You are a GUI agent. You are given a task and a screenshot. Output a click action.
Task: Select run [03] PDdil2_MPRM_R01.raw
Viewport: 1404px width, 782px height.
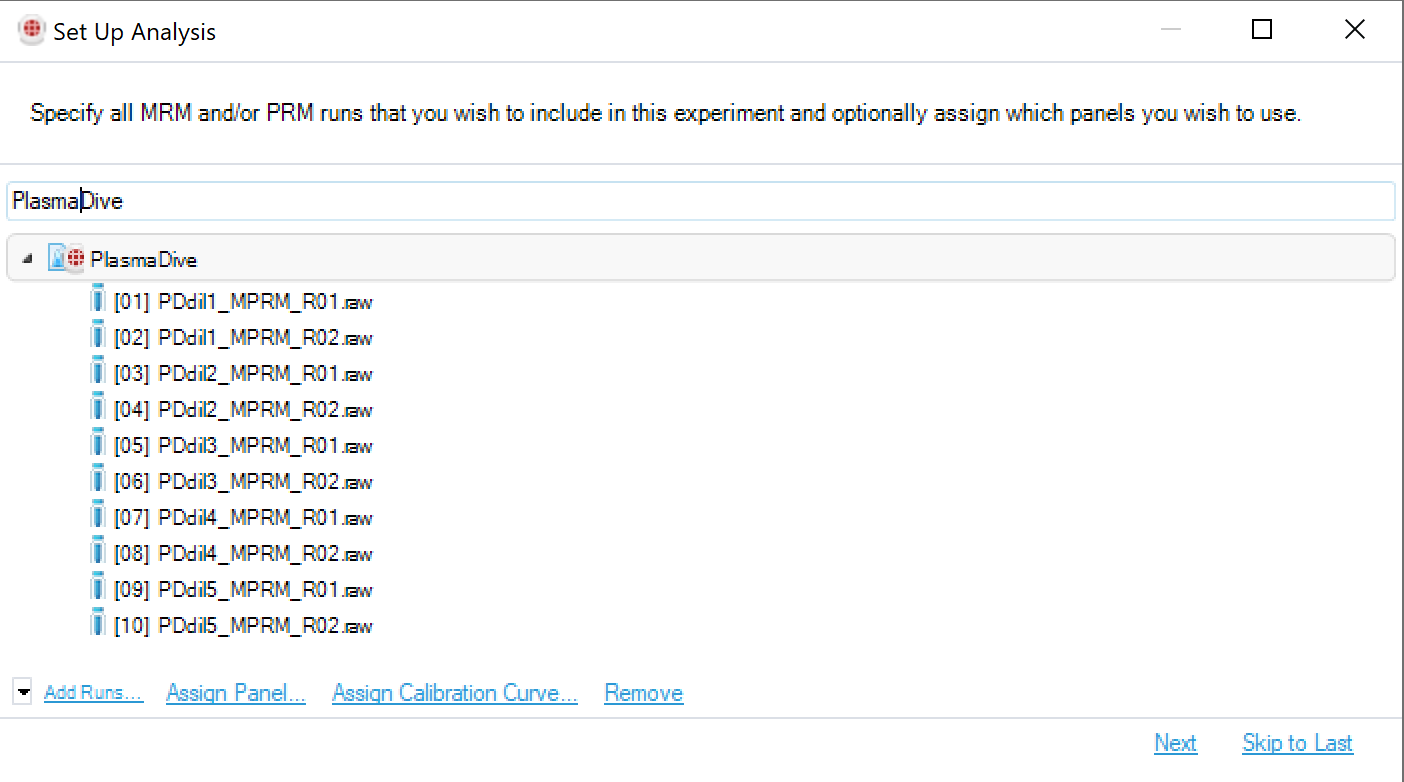[243, 374]
